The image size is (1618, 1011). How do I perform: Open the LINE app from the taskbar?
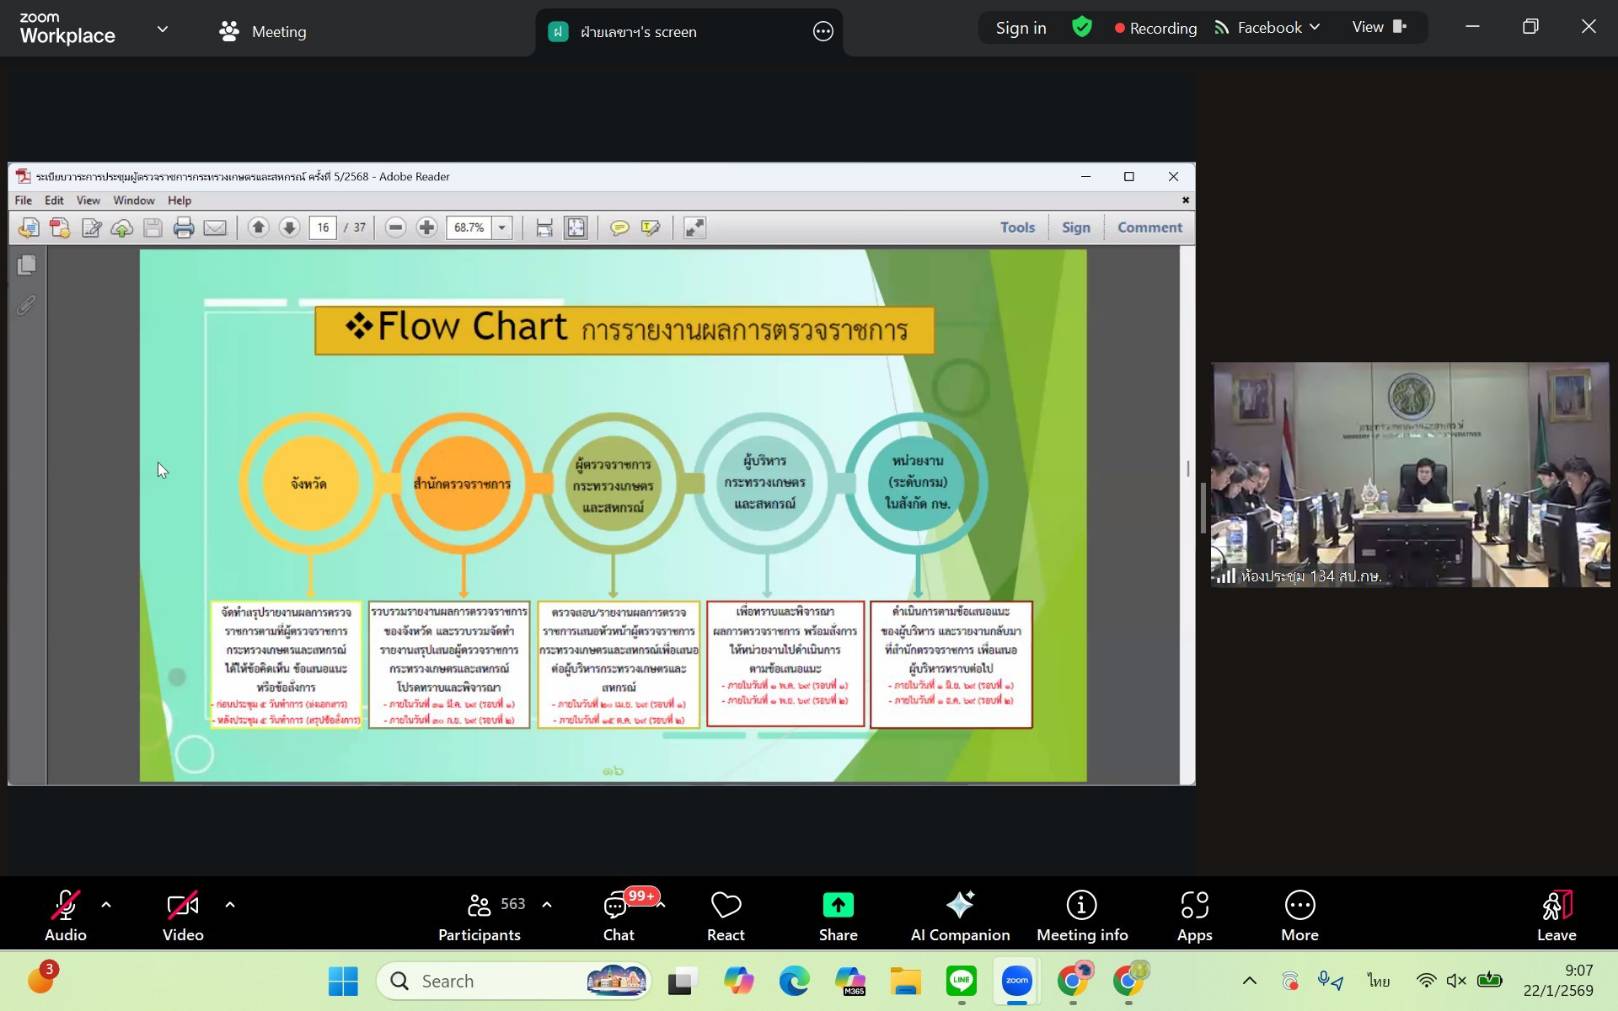(961, 981)
